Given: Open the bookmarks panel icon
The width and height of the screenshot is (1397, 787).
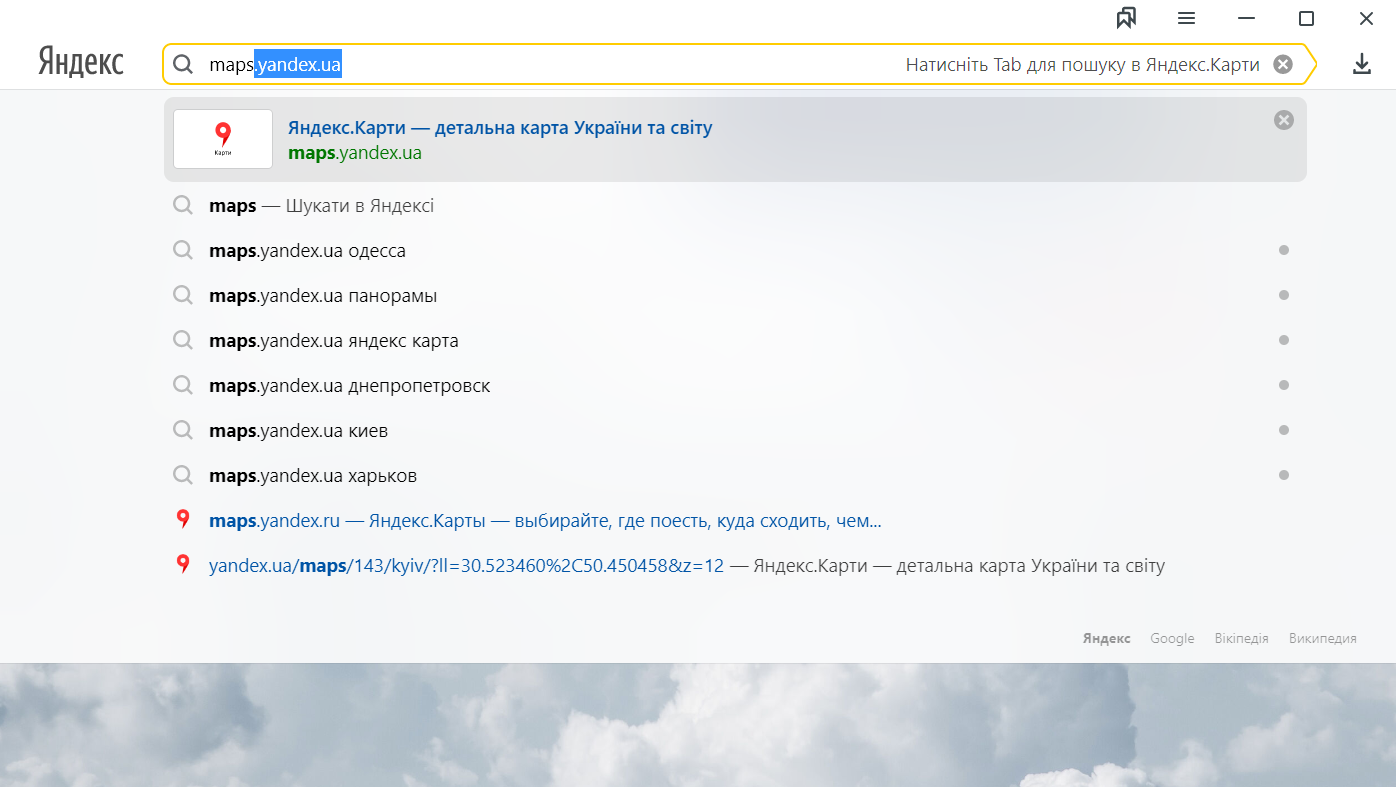Looking at the screenshot, I should (1127, 18).
